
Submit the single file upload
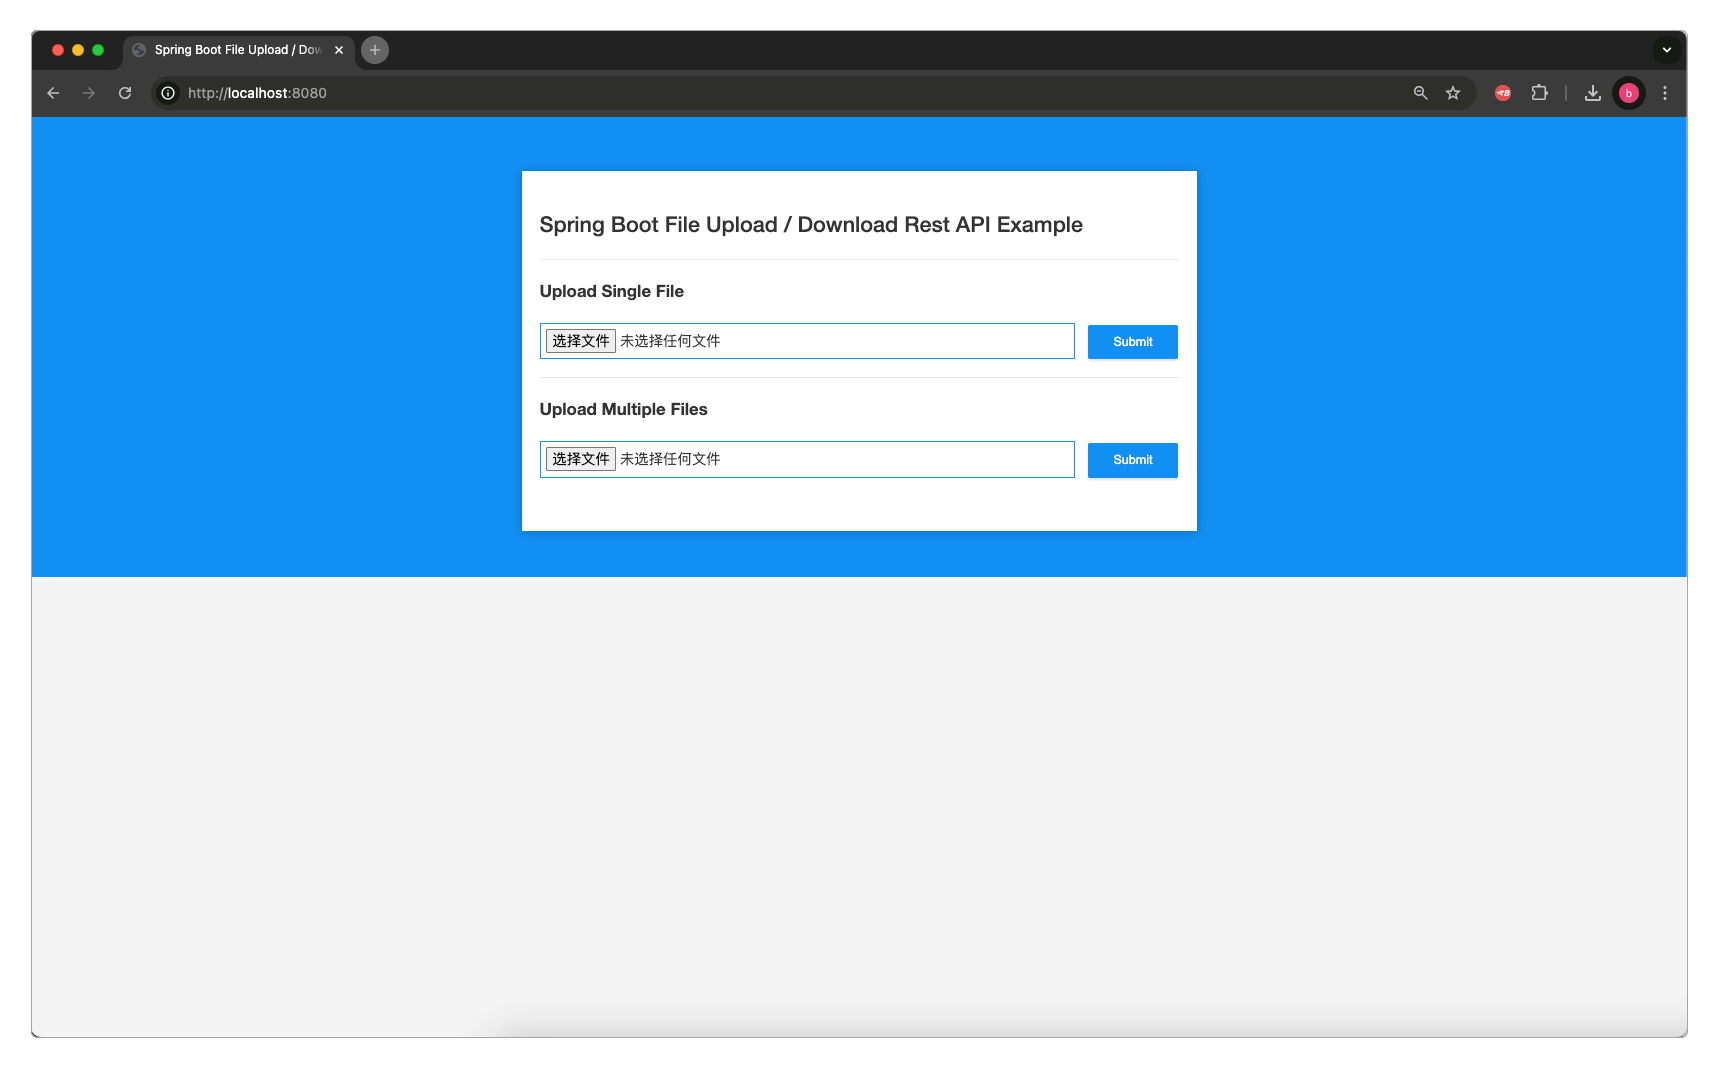[1132, 342]
